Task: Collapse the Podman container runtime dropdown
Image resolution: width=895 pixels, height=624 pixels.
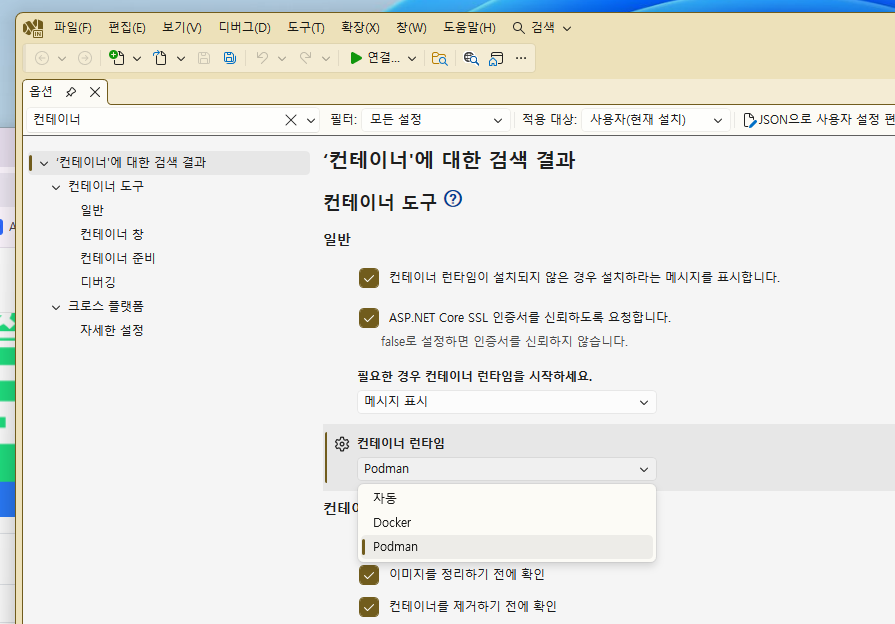Action: click(507, 469)
